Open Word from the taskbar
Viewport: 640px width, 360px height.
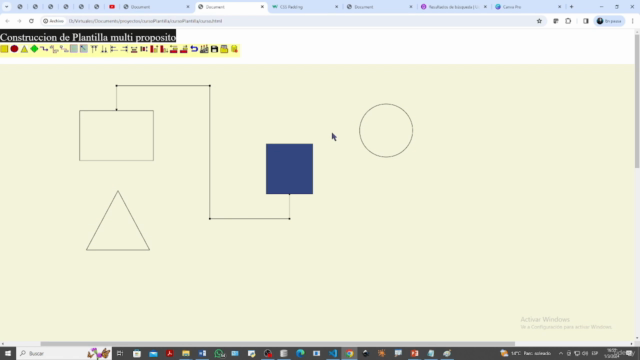pyautogui.click(x=202, y=353)
